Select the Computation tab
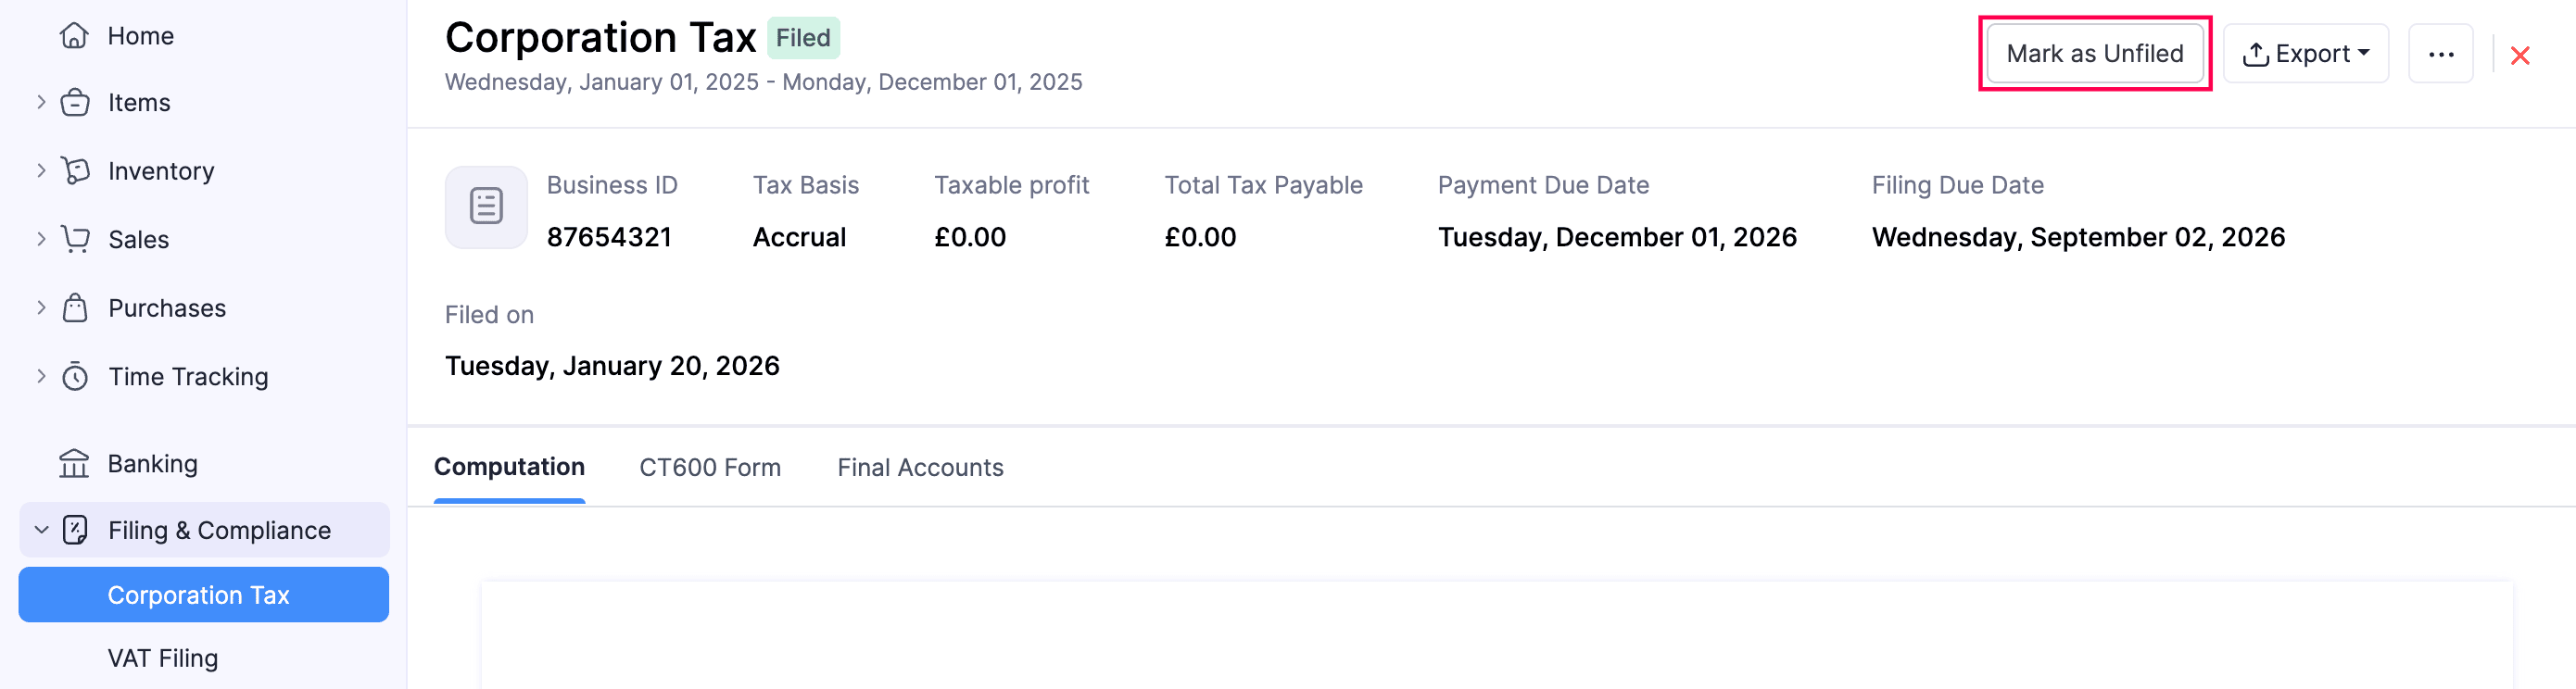Viewport: 2576px width, 689px height. pyautogui.click(x=508, y=467)
